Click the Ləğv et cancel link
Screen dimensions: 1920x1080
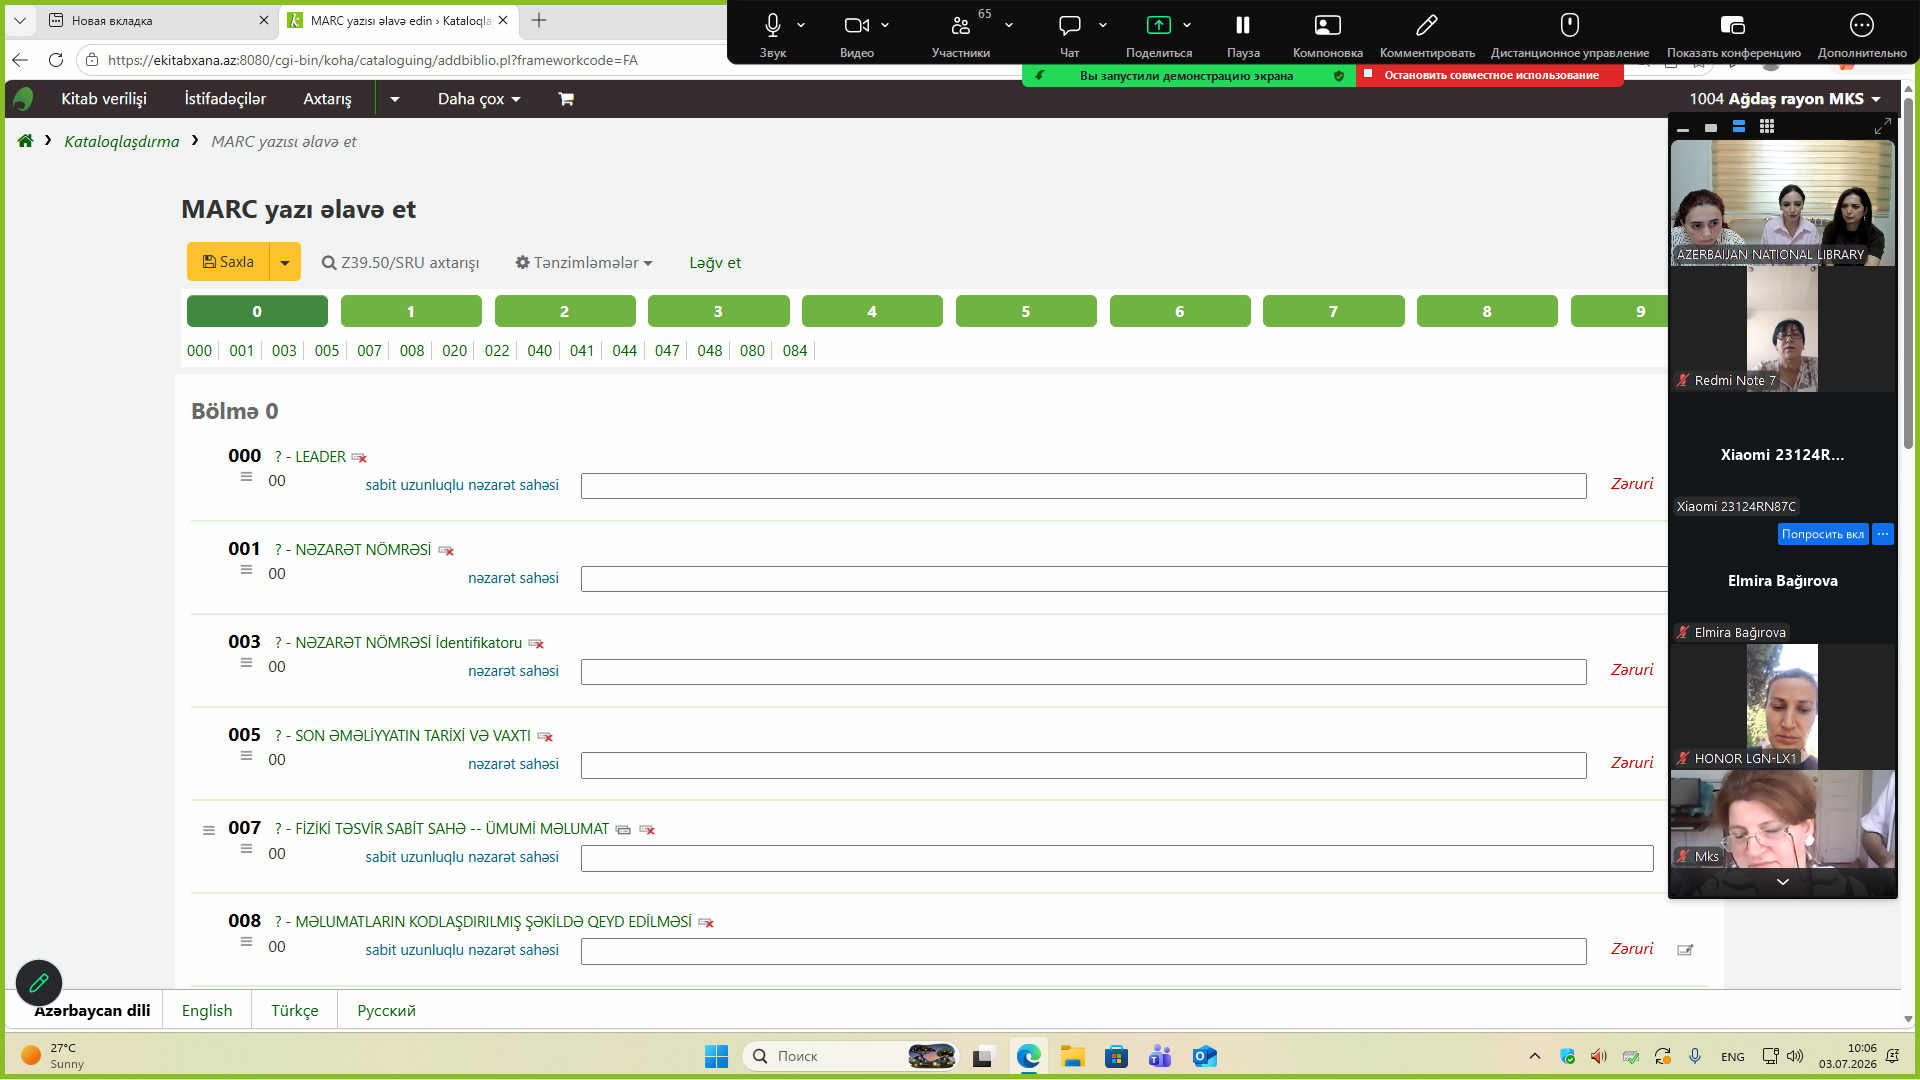click(x=715, y=263)
